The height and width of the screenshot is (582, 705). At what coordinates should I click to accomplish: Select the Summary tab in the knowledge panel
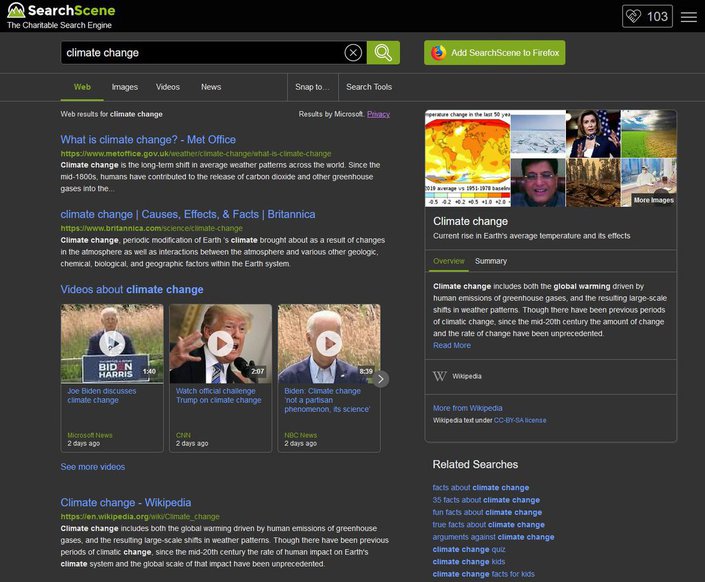491,261
